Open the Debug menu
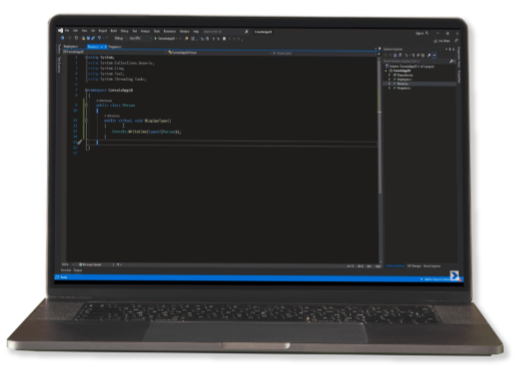Viewport: 520px width, 378px height. tap(125, 31)
